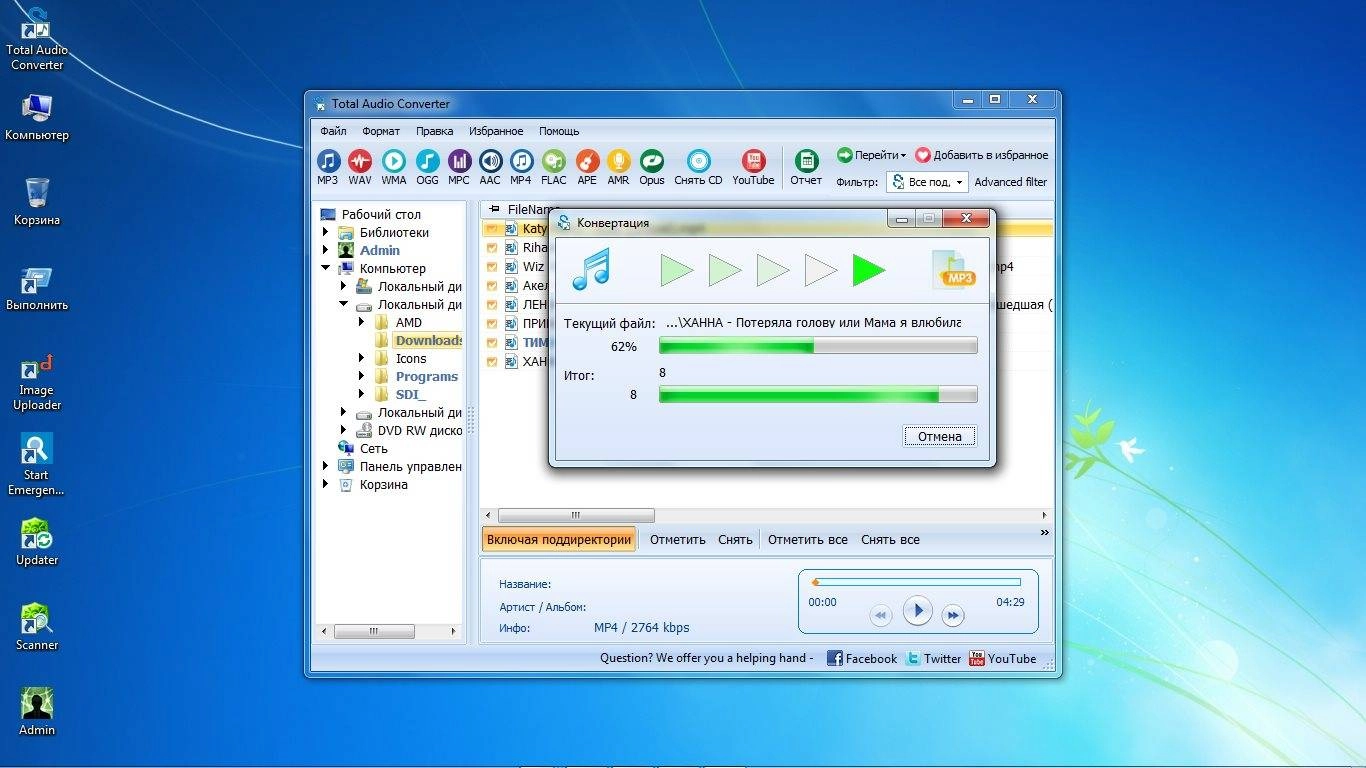Launch Image Uploader from desktop
The height and width of the screenshot is (768, 1366).
(x=37, y=382)
